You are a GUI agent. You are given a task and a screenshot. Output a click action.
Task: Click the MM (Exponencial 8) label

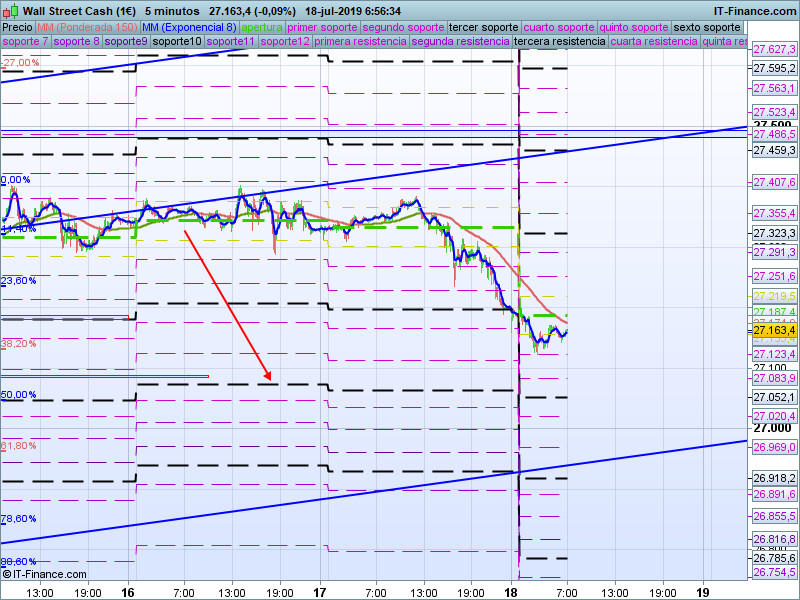(188, 27)
